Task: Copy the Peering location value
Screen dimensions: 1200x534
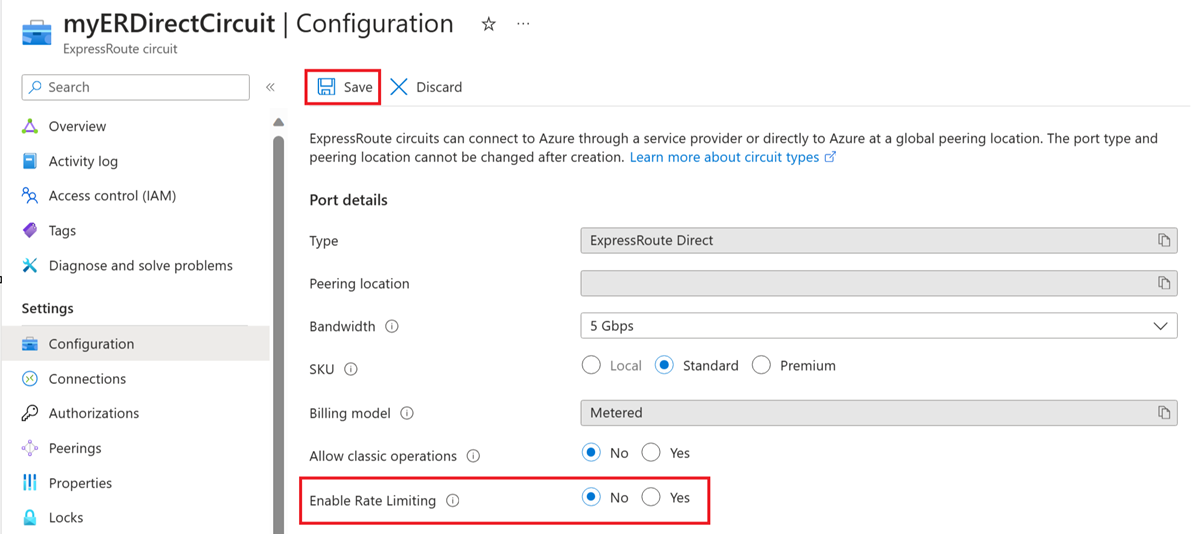Action: (1163, 284)
